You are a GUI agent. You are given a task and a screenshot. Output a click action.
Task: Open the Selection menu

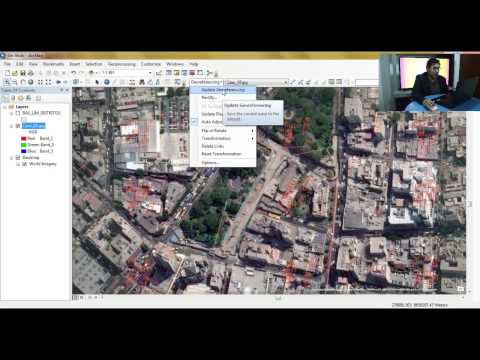[x=94, y=64]
